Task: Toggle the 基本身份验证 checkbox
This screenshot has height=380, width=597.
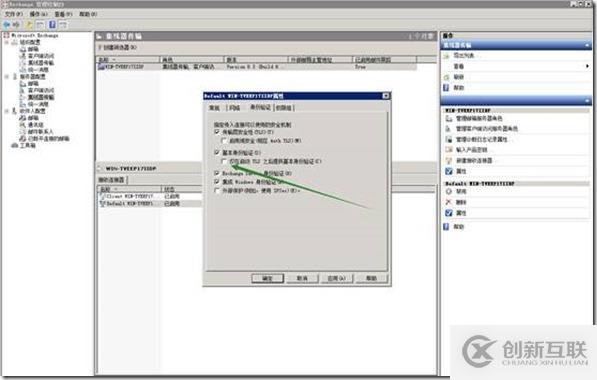Action: [x=217, y=152]
